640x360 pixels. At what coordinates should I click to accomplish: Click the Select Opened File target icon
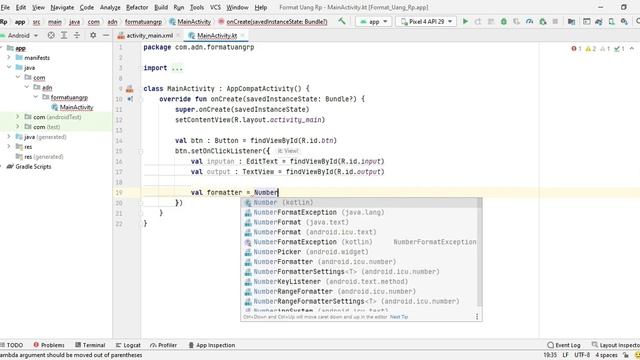(x=51, y=36)
